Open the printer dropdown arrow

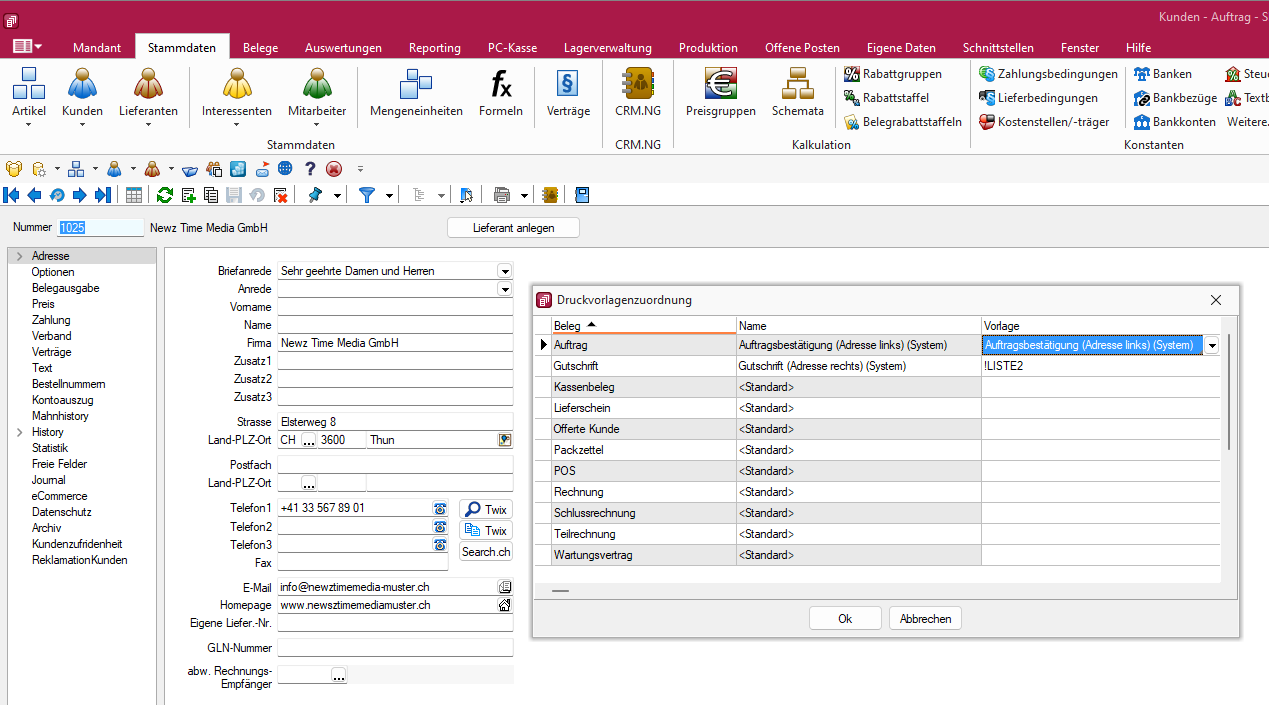coord(524,195)
